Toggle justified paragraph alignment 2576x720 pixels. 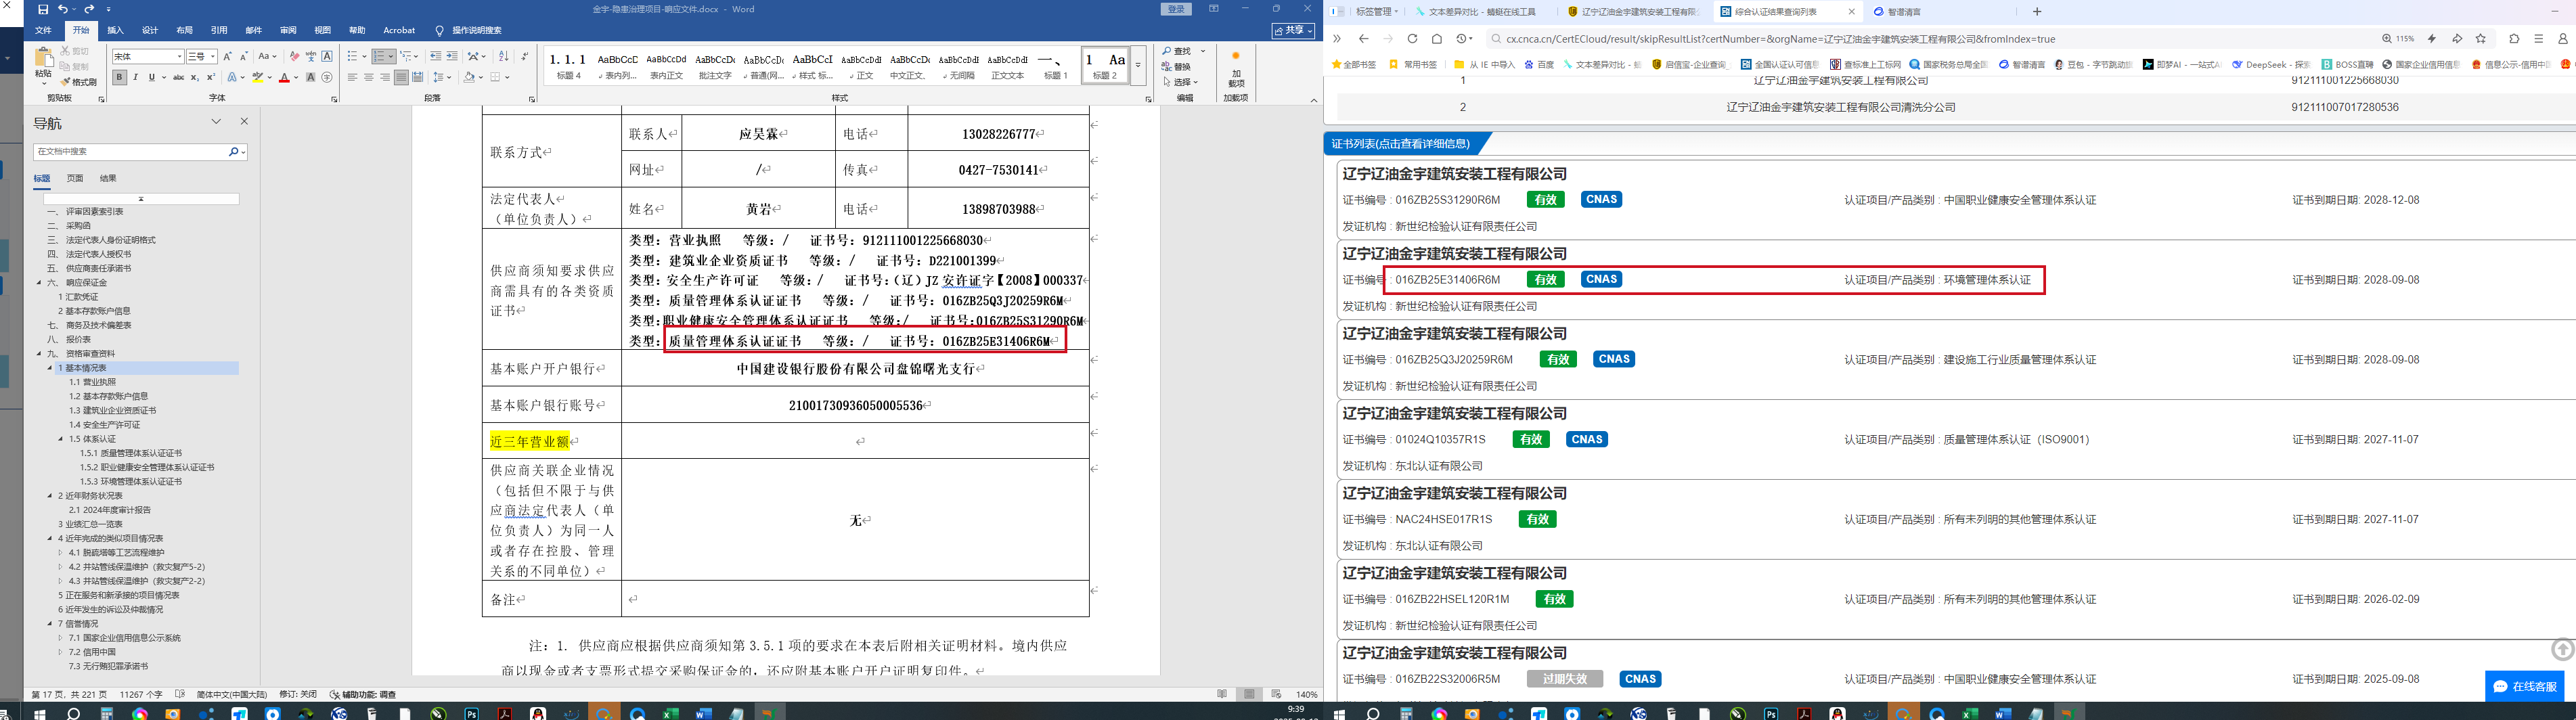click(401, 77)
